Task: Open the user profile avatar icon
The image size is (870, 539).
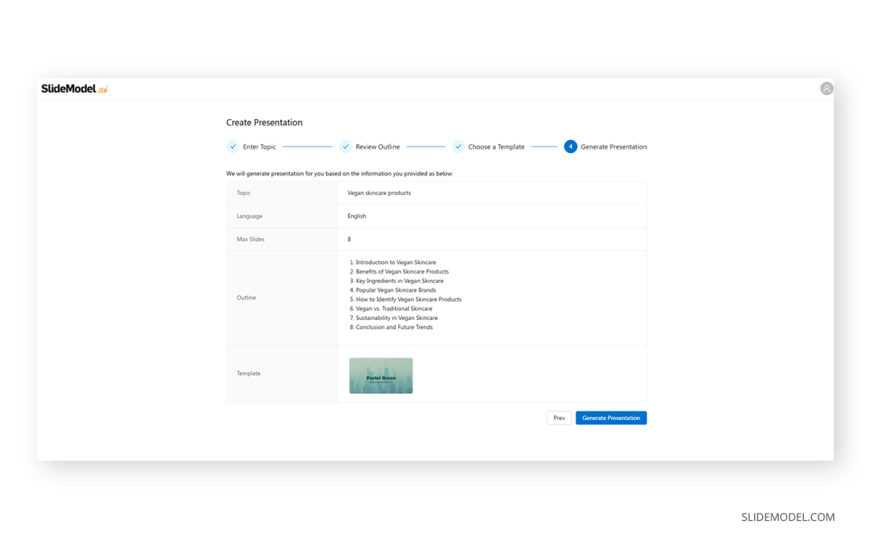Action: tap(826, 89)
